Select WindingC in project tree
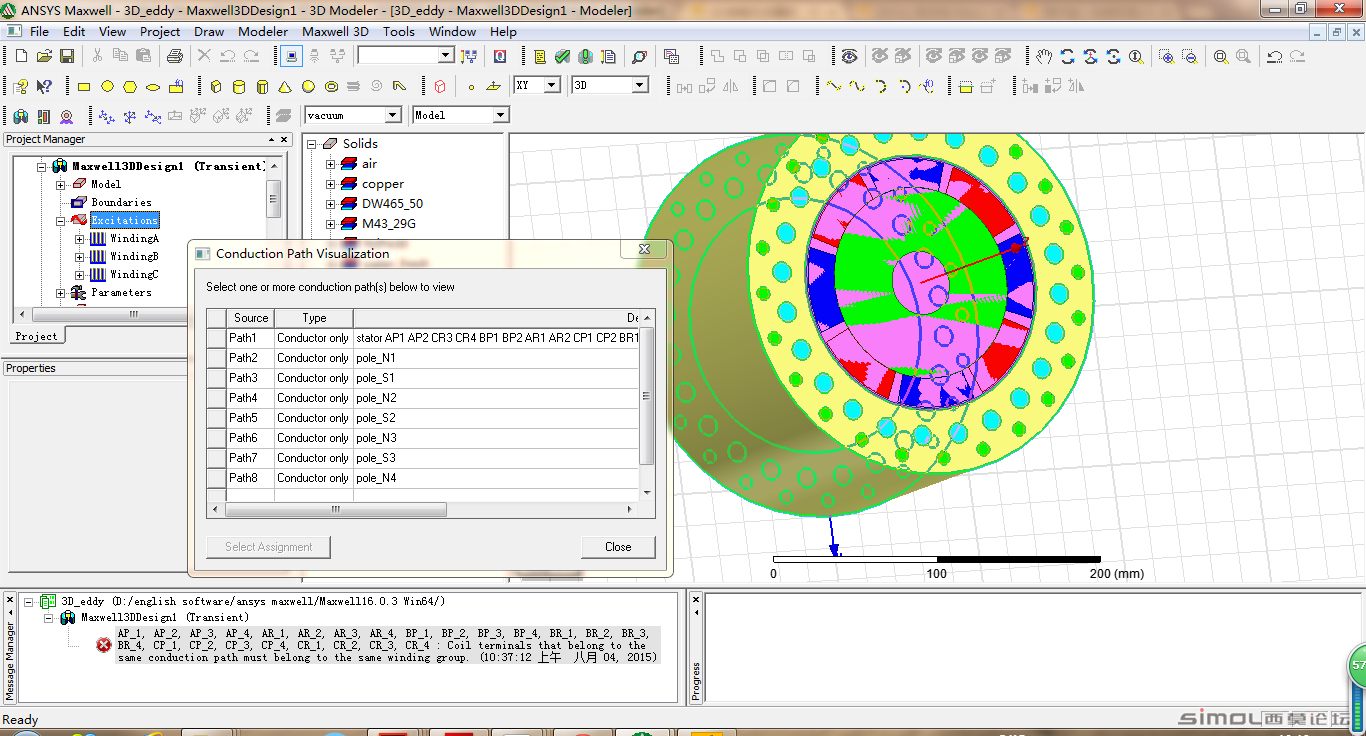Screen dimensions: 1366x736 (134, 274)
